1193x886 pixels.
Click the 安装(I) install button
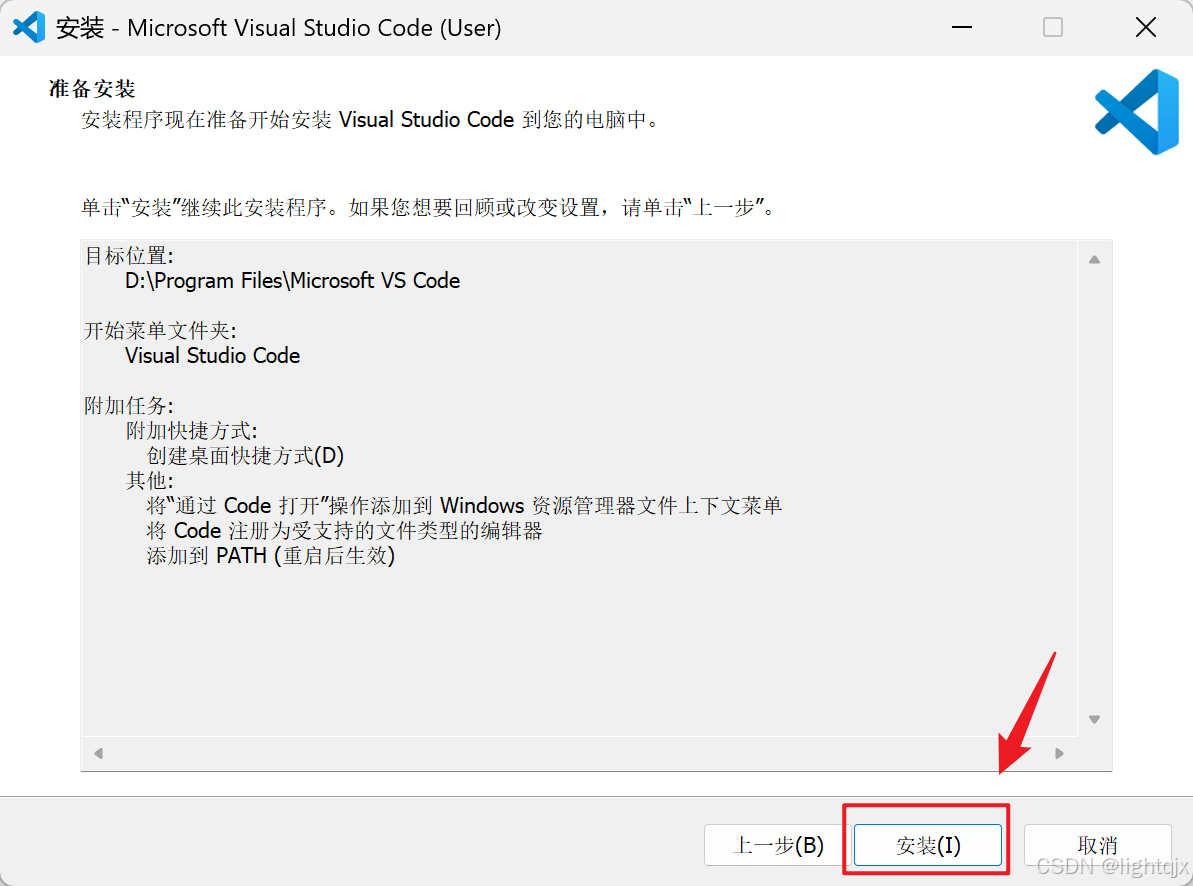pyautogui.click(x=927, y=845)
